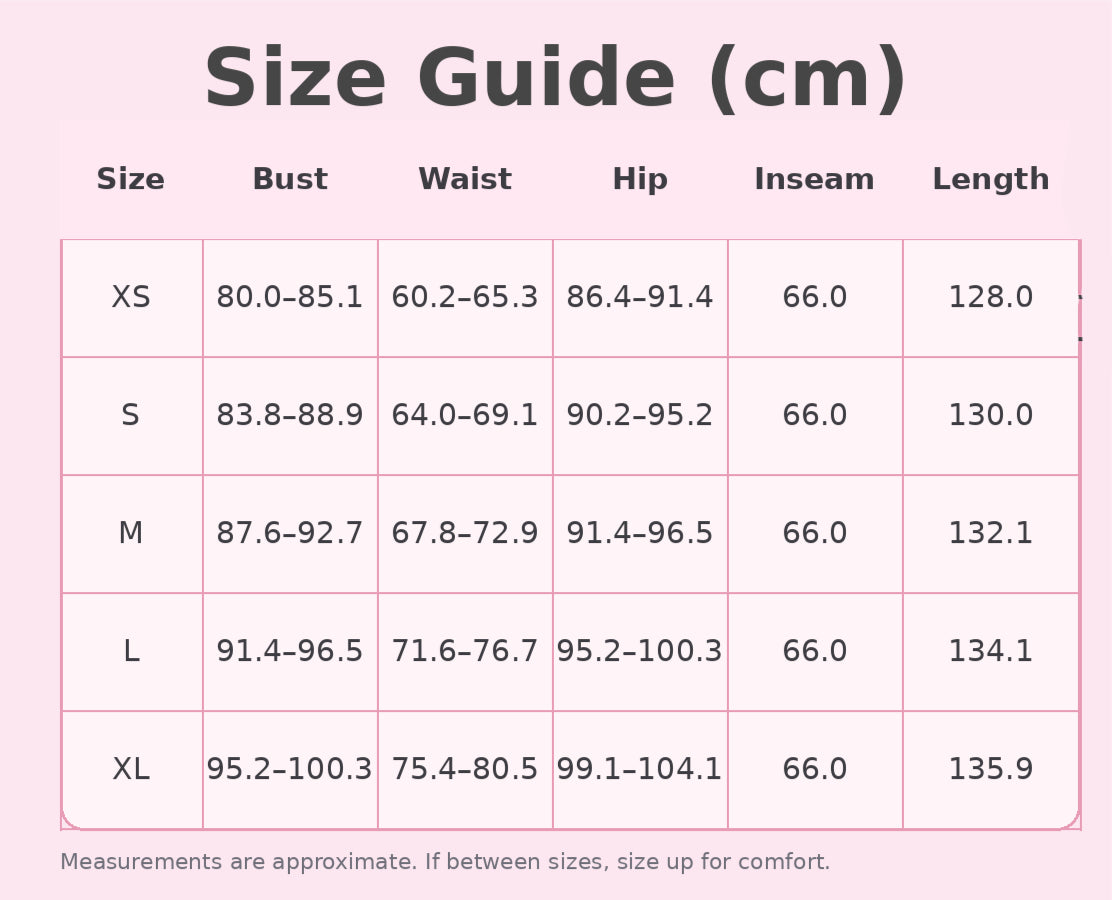Select the M size row label
This screenshot has height=900, width=1112.
131,534
